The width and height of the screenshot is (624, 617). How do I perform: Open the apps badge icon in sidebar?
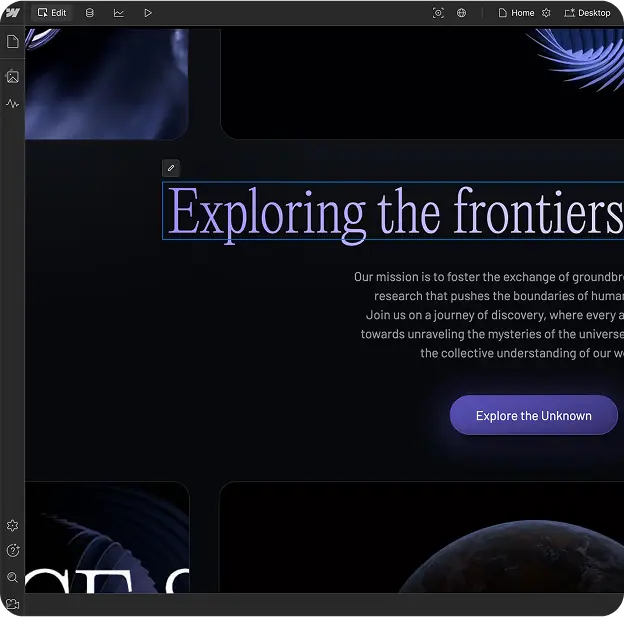click(x=13, y=526)
